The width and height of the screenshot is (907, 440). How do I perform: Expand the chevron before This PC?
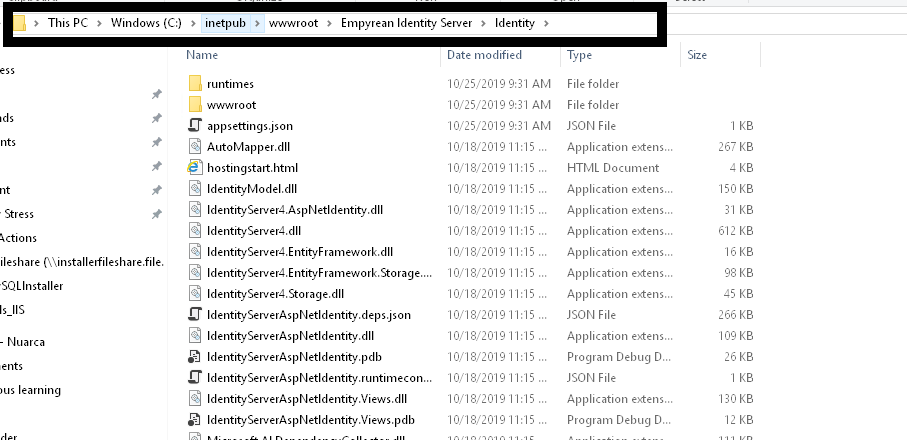click(x=37, y=23)
